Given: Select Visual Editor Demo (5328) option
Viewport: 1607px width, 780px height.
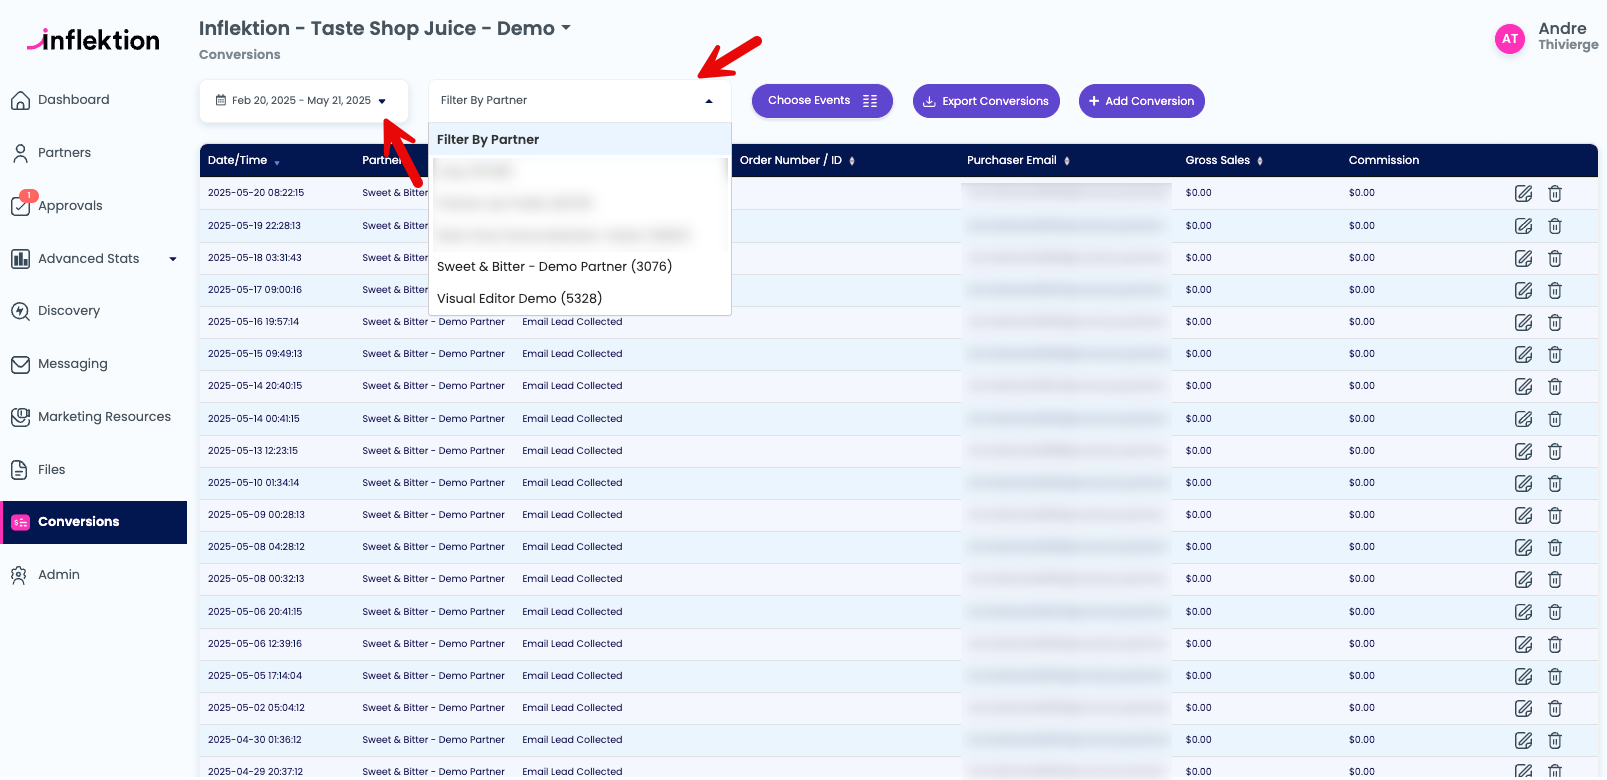Looking at the screenshot, I should click(x=580, y=298).
